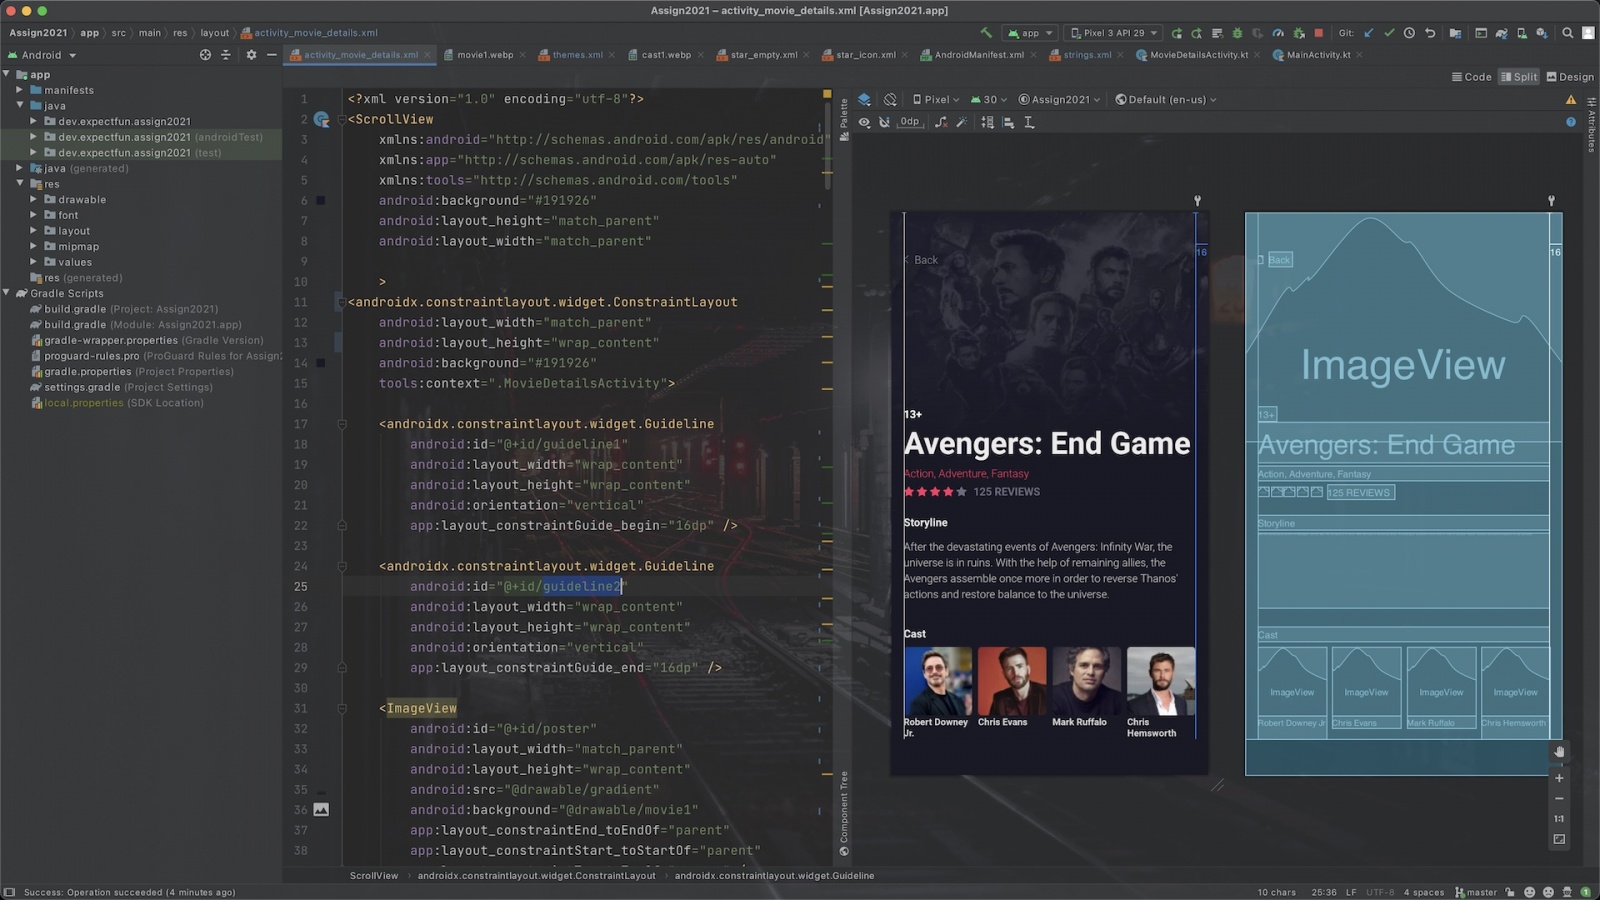1600x900 pixels.
Task: Open the Profiler gauge icon
Action: click(x=1278, y=33)
